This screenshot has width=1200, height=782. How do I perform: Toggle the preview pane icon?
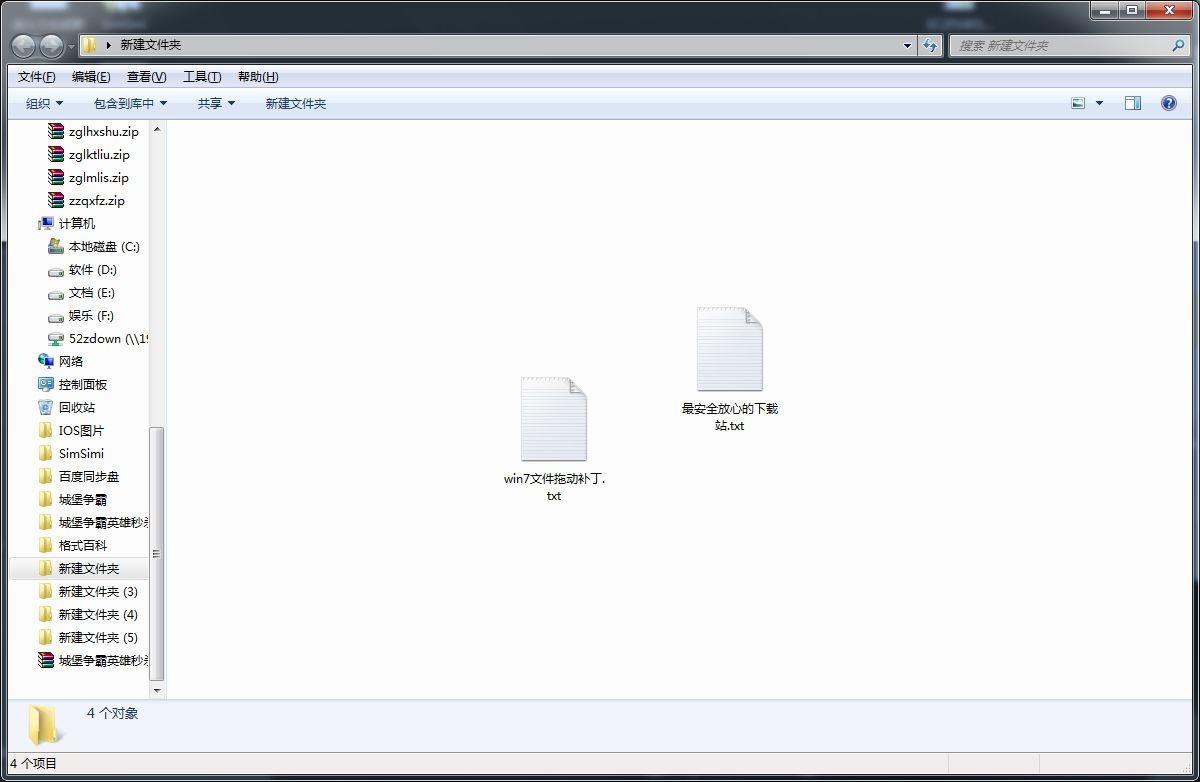click(1132, 103)
